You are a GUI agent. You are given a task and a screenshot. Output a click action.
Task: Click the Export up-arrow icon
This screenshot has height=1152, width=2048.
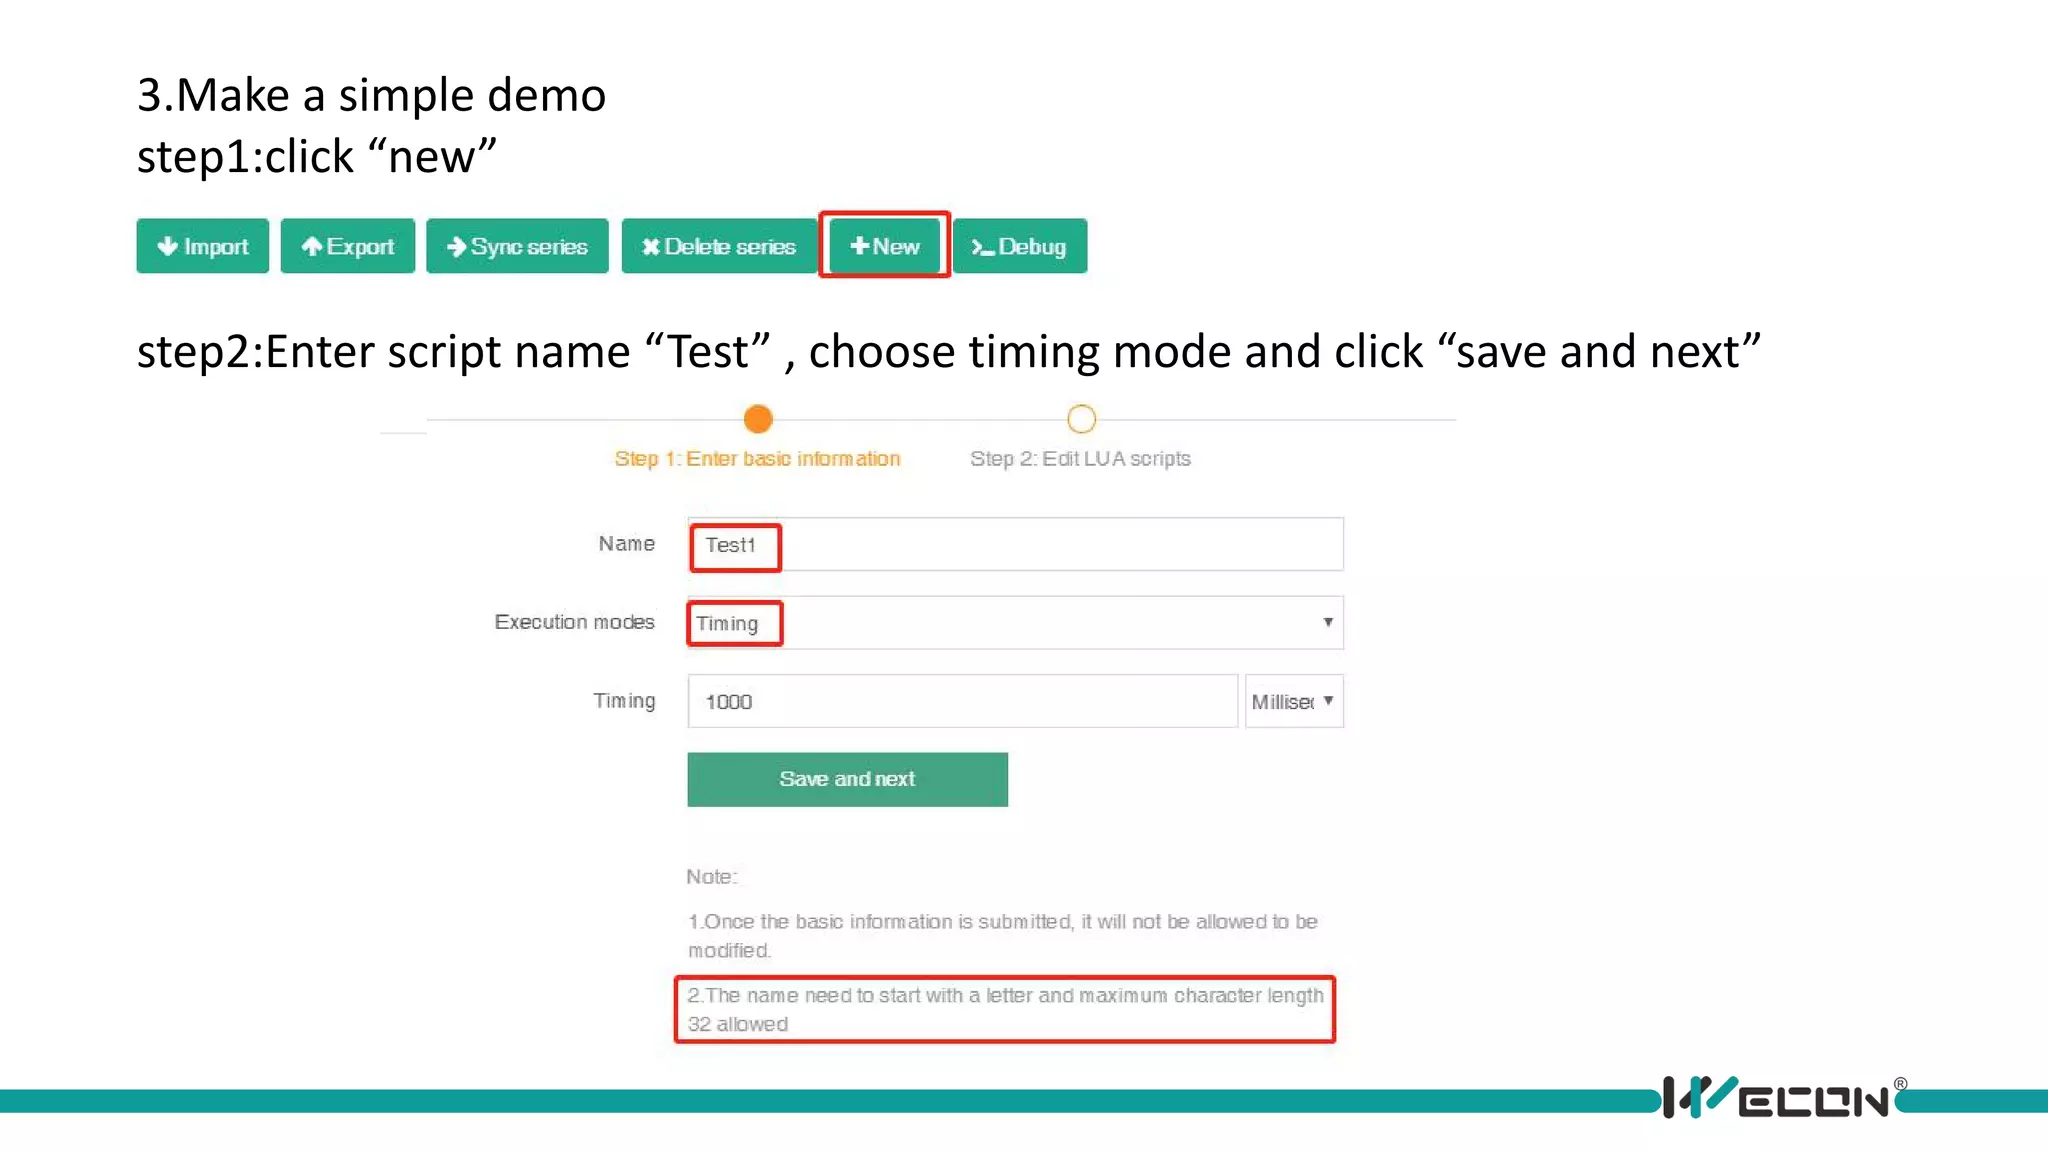tap(312, 246)
